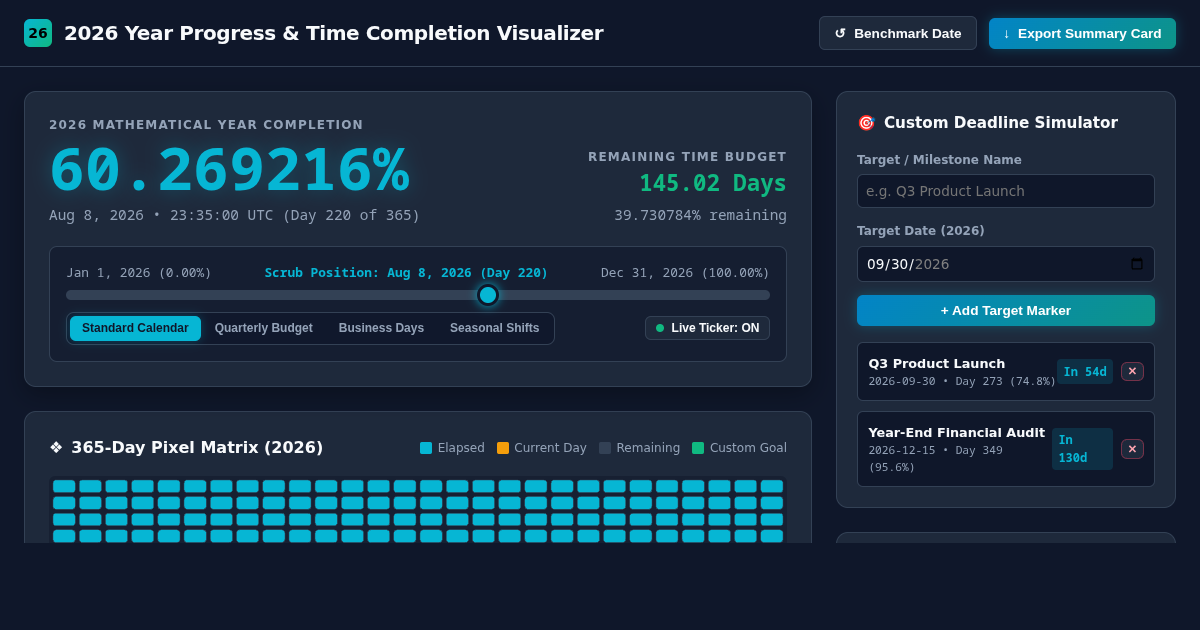Click the target icon beside Custom Deadline Simulator
Viewport: 1200px width, 630px height.
pyautogui.click(x=866, y=123)
